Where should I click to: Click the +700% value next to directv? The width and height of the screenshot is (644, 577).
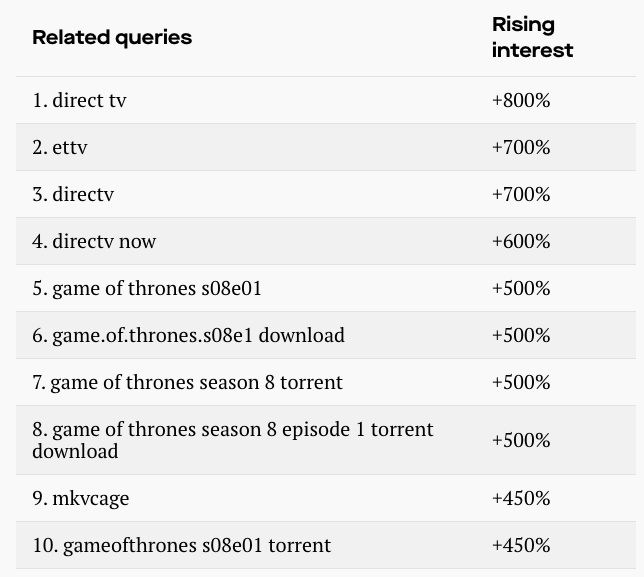click(521, 194)
